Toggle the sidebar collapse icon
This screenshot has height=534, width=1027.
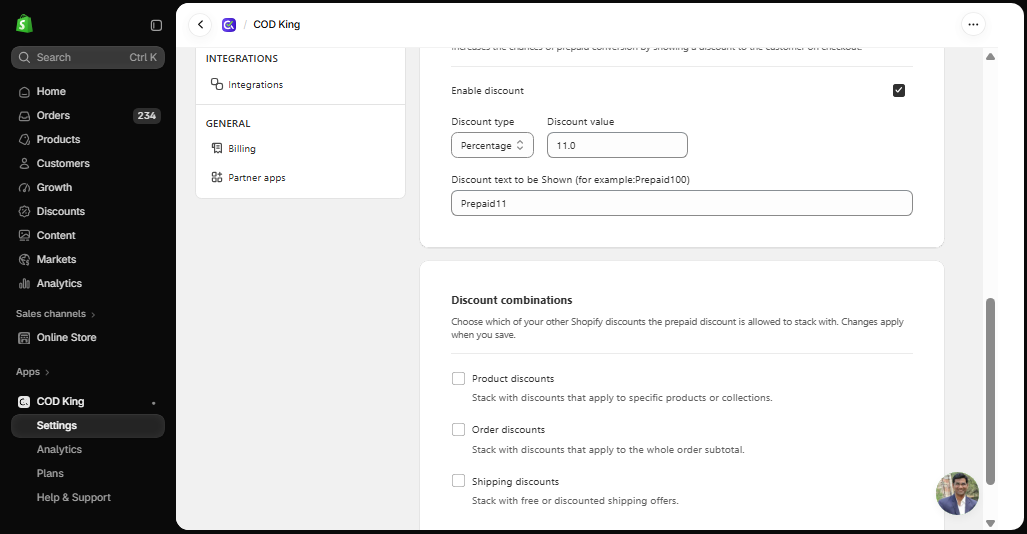point(156,25)
